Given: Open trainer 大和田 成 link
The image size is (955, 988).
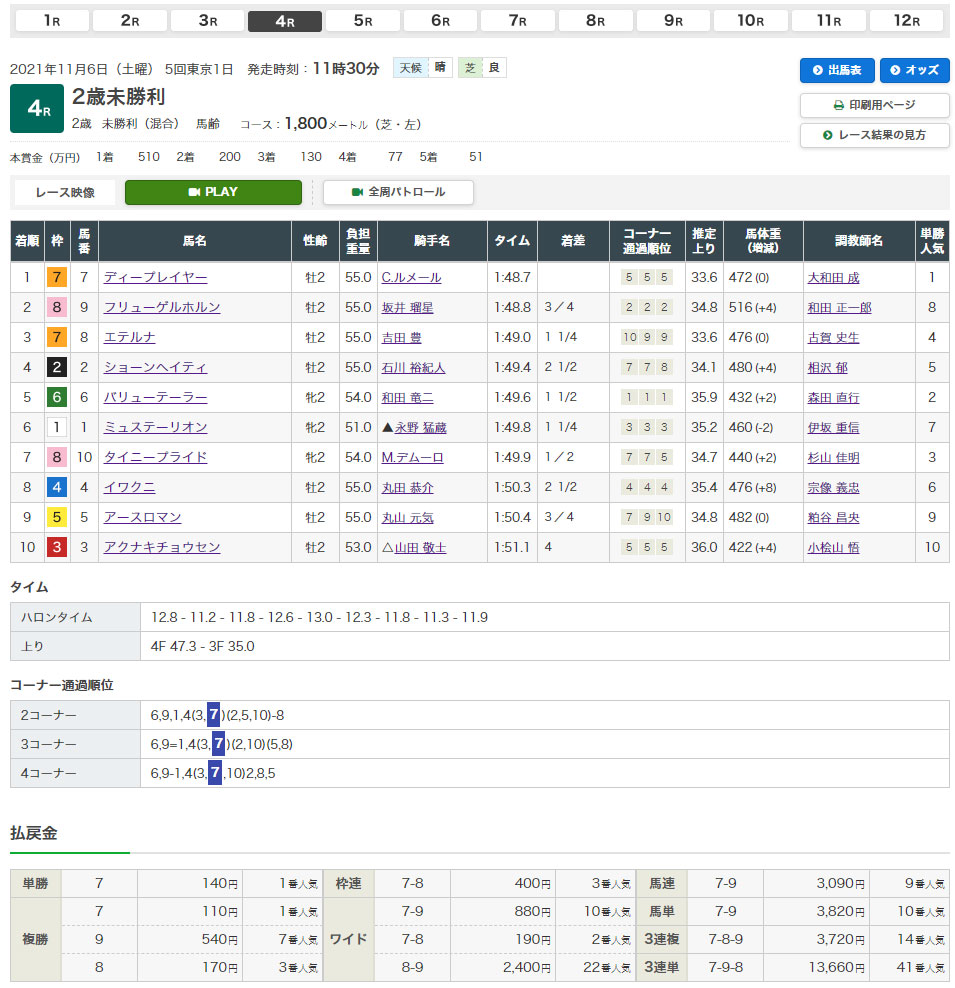Looking at the screenshot, I should coord(833,277).
